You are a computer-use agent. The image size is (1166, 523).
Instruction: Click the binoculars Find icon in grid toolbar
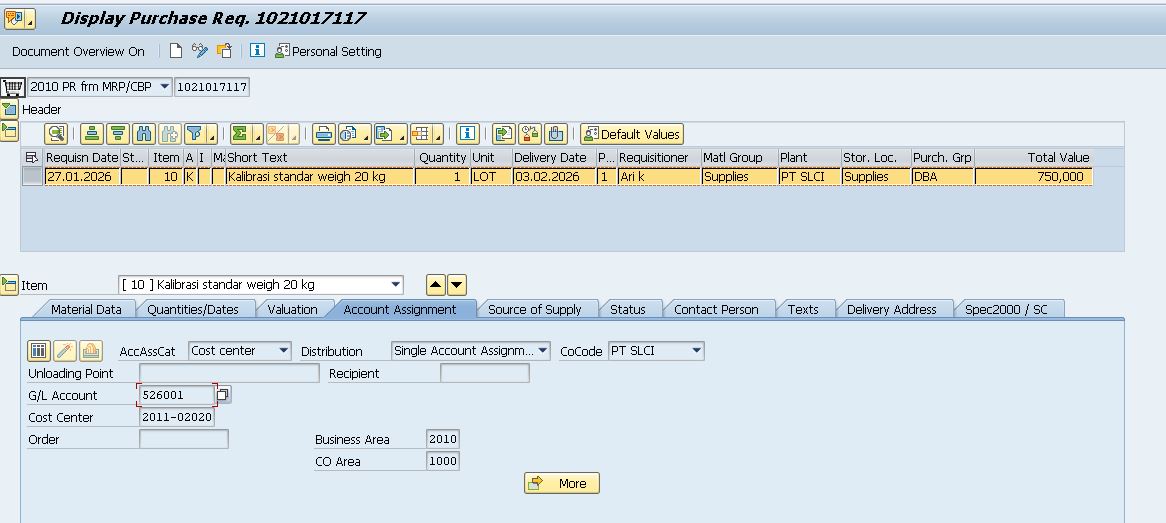[143, 134]
